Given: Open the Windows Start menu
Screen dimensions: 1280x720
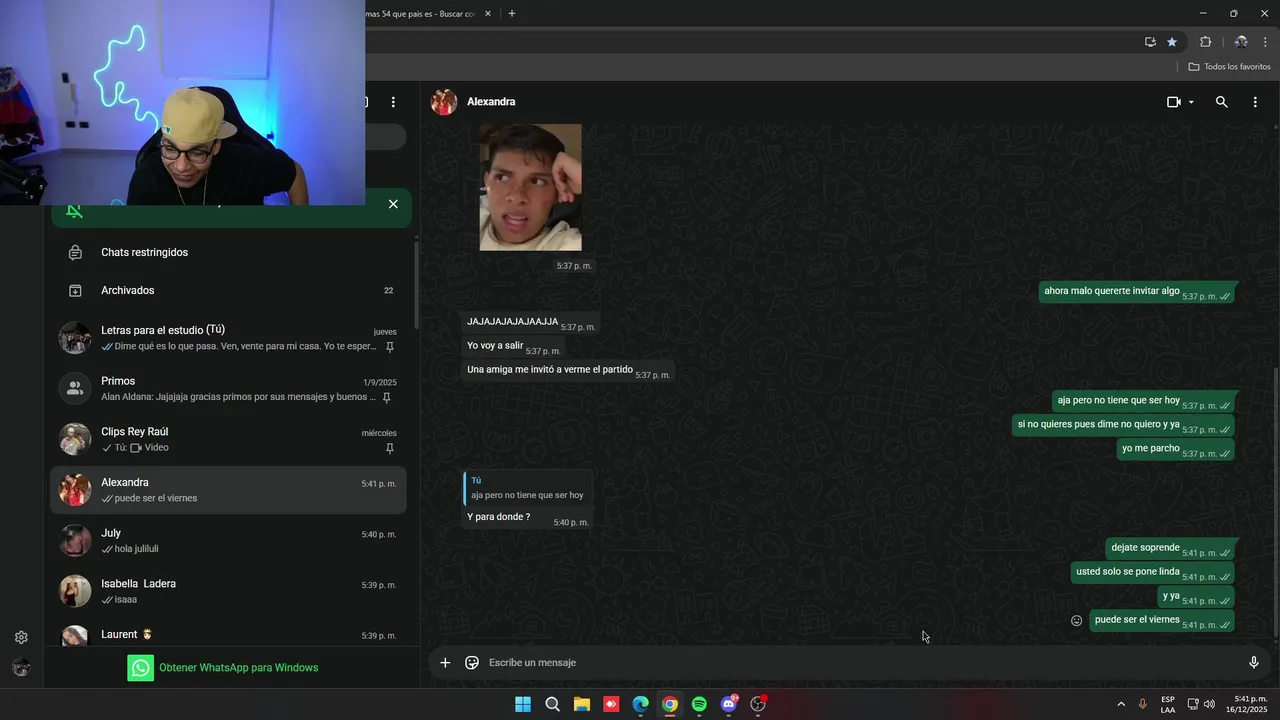Looking at the screenshot, I should click(523, 704).
